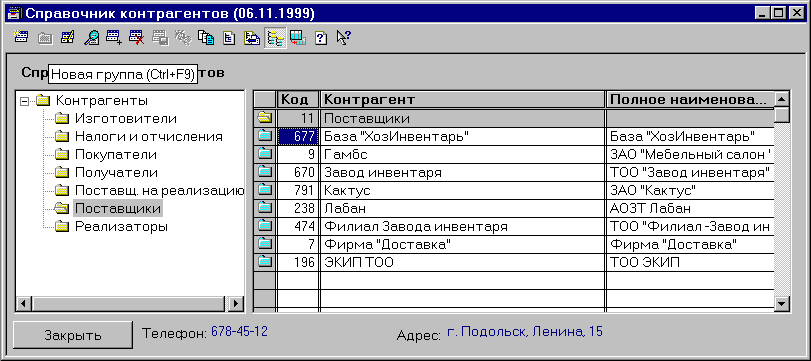
Task: Click the full name cell ТОО ЭКИП
Action: [x=690, y=262]
